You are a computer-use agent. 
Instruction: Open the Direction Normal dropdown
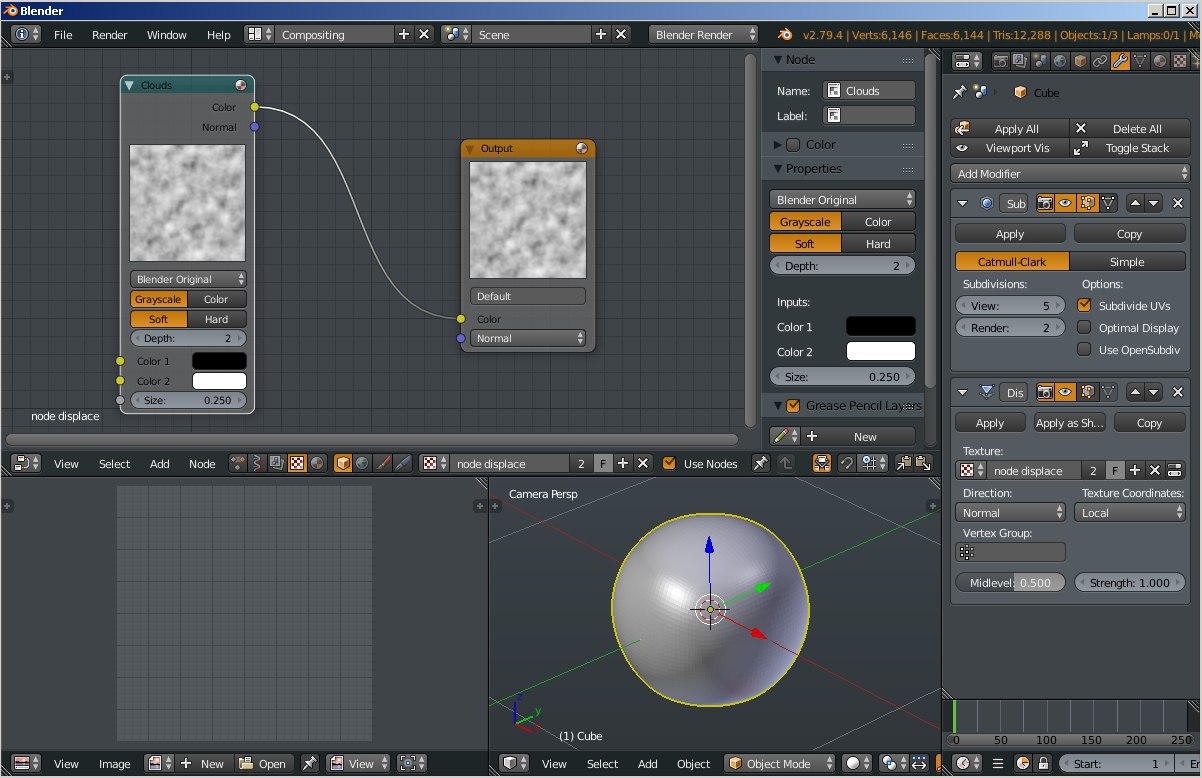[x=1010, y=512]
